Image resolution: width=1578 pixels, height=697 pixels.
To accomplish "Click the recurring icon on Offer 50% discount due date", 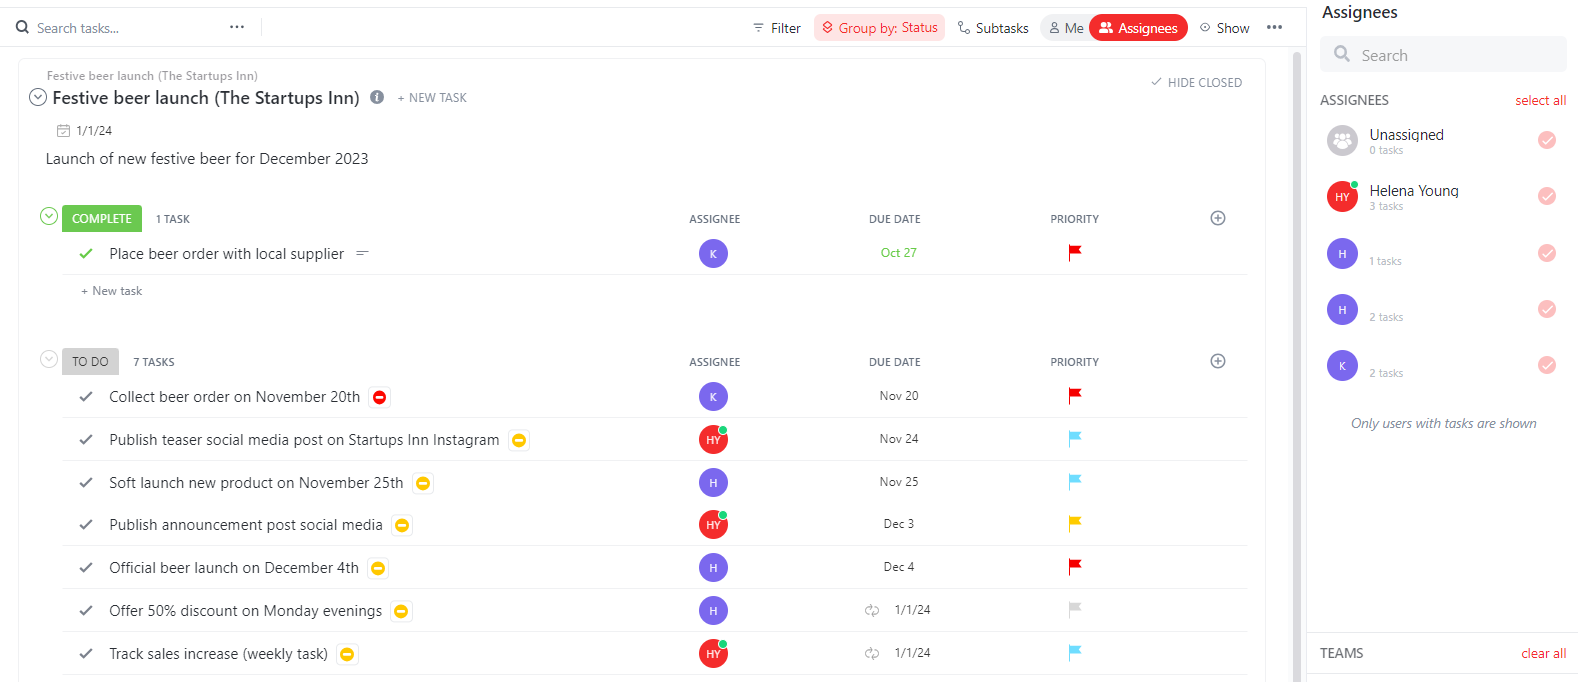I will pos(872,610).
